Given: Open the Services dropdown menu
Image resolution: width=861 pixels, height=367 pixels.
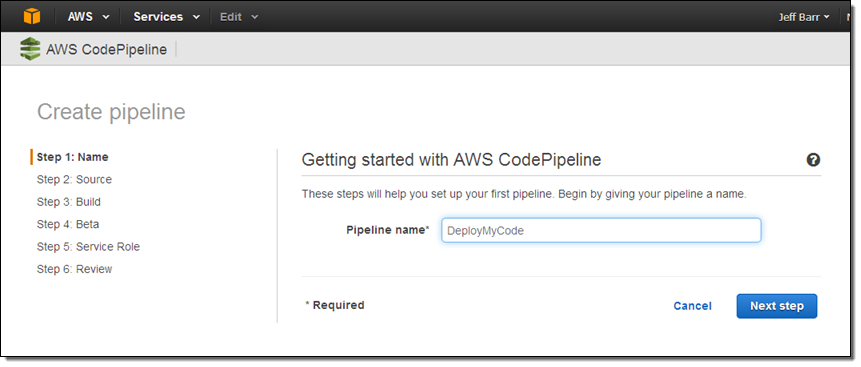Looking at the screenshot, I should [167, 16].
